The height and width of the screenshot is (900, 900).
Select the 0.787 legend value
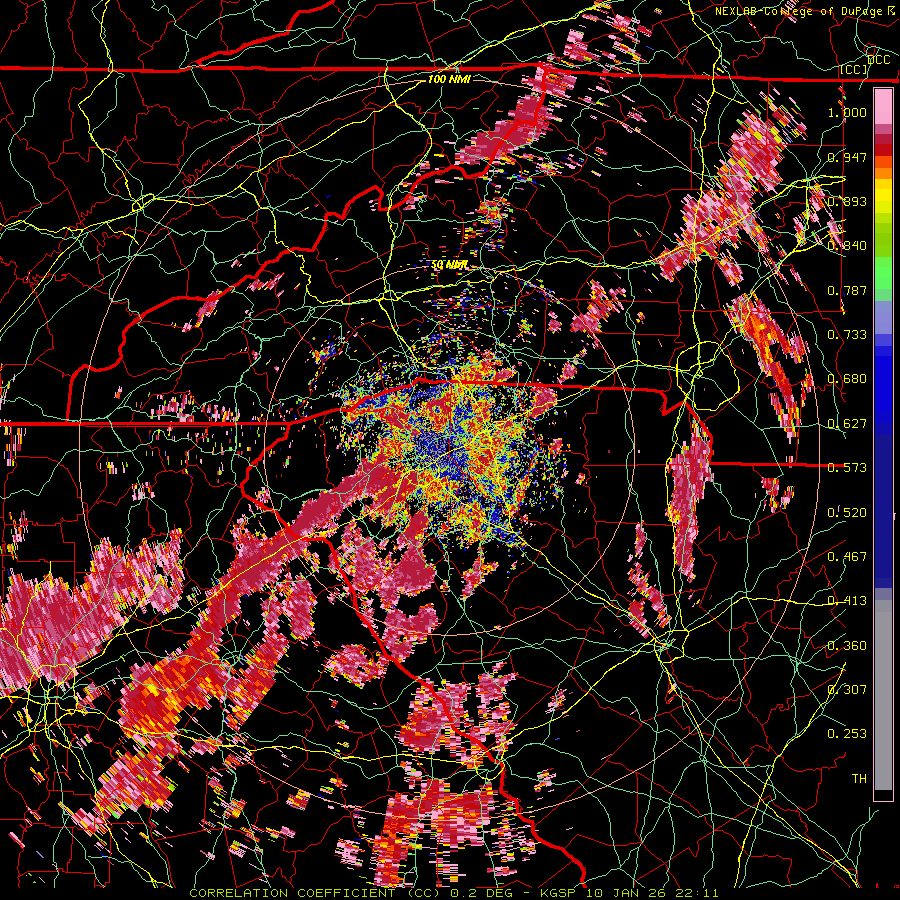point(847,290)
